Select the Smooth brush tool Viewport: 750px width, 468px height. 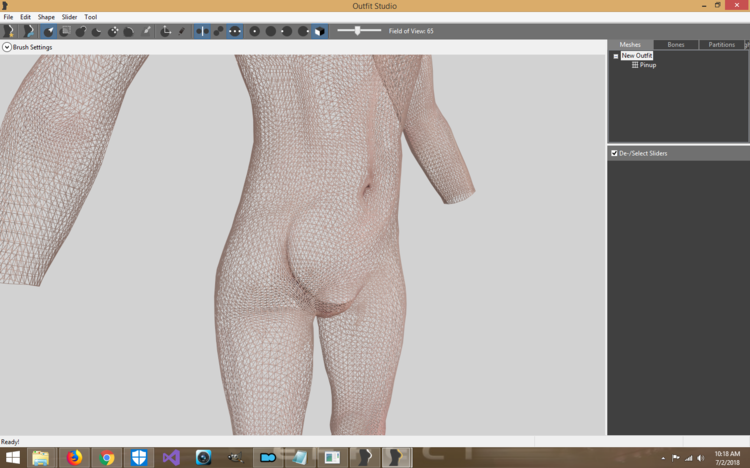pyautogui.click(x=129, y=31)
